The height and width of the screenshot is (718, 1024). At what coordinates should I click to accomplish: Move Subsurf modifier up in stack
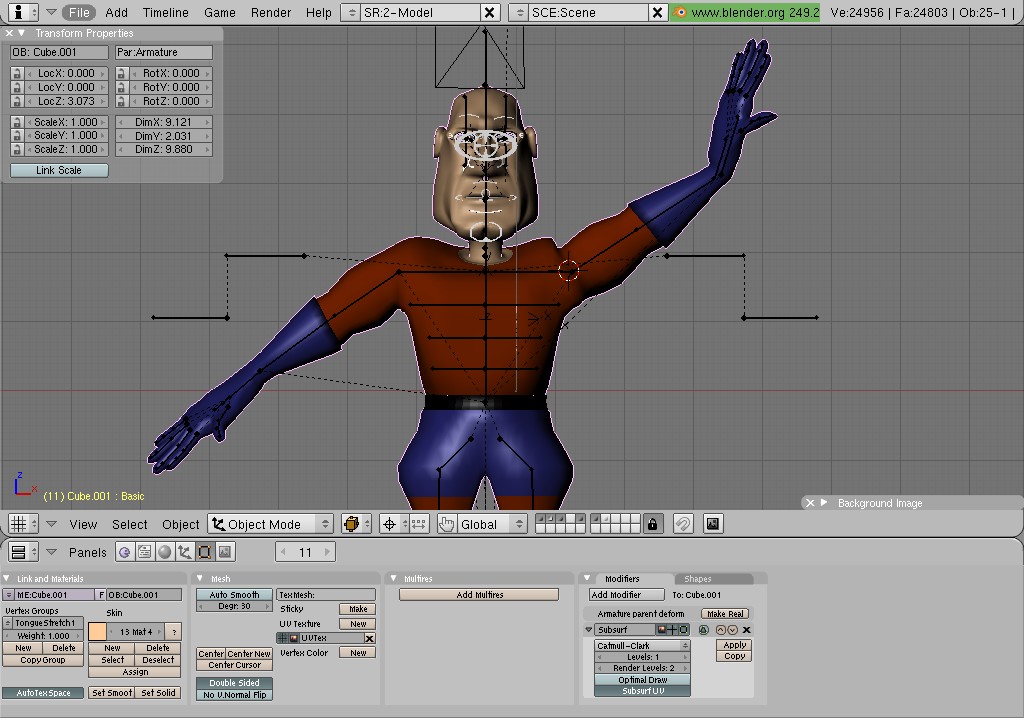tap(721, 630)
